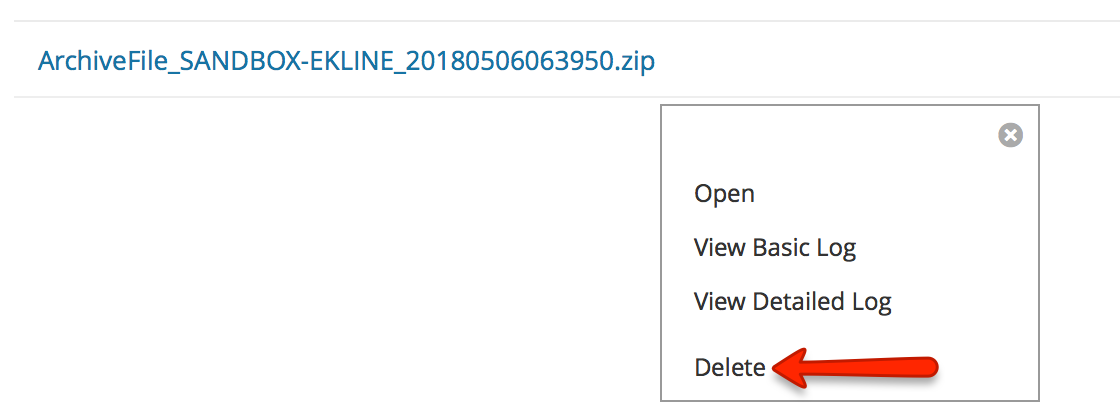
Task: Click the round gray close icon
Action: pyautogui.click(x=1010, y=135)
